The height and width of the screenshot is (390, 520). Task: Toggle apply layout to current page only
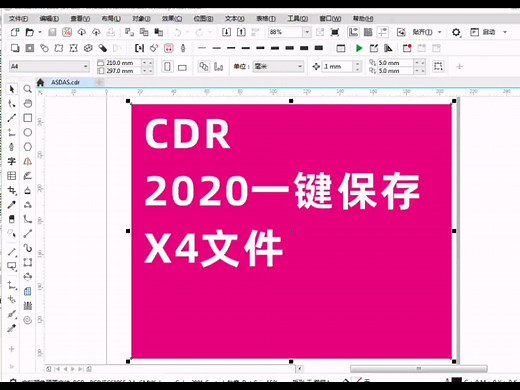tap(218, 67)
